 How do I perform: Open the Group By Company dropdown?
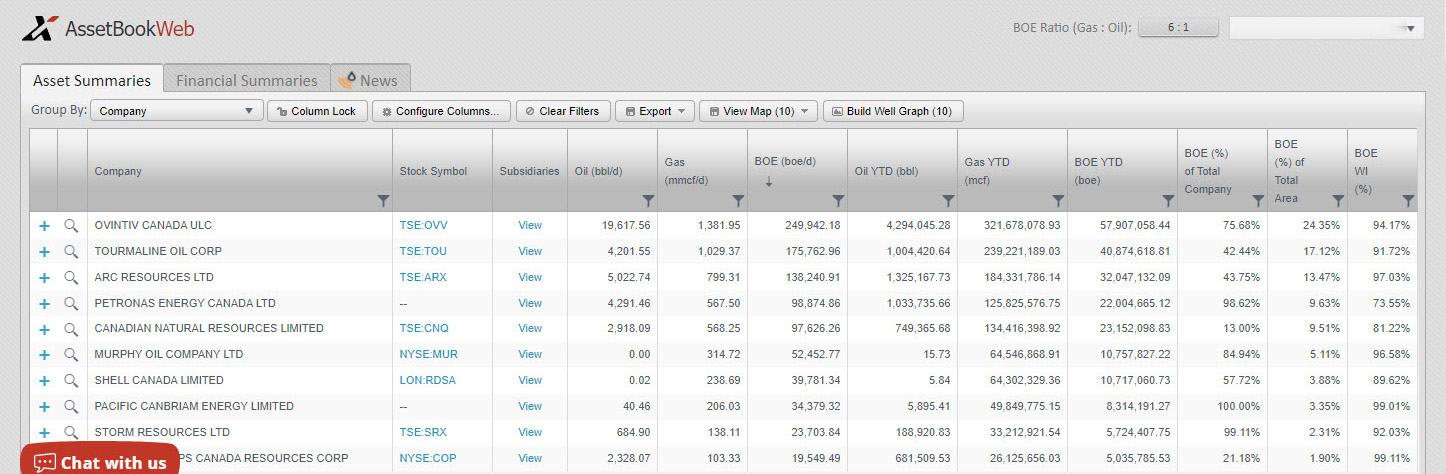click(x=176, y=111)
